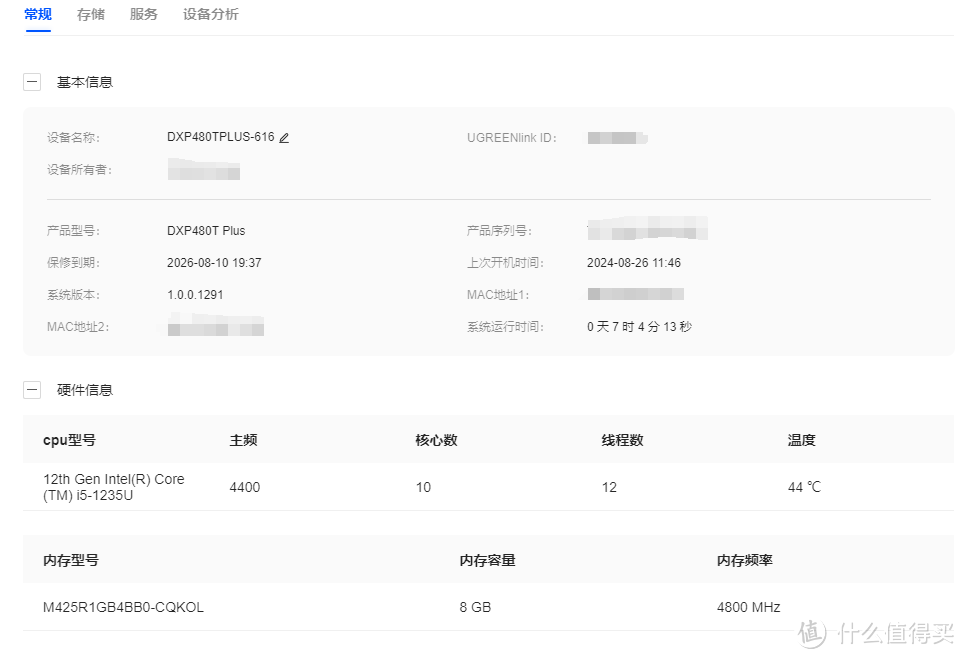Image resolution: width=964 pixels, height=659 pixels.
Task: View the 设备分析 tab
Action: click(x=209, y=14)
